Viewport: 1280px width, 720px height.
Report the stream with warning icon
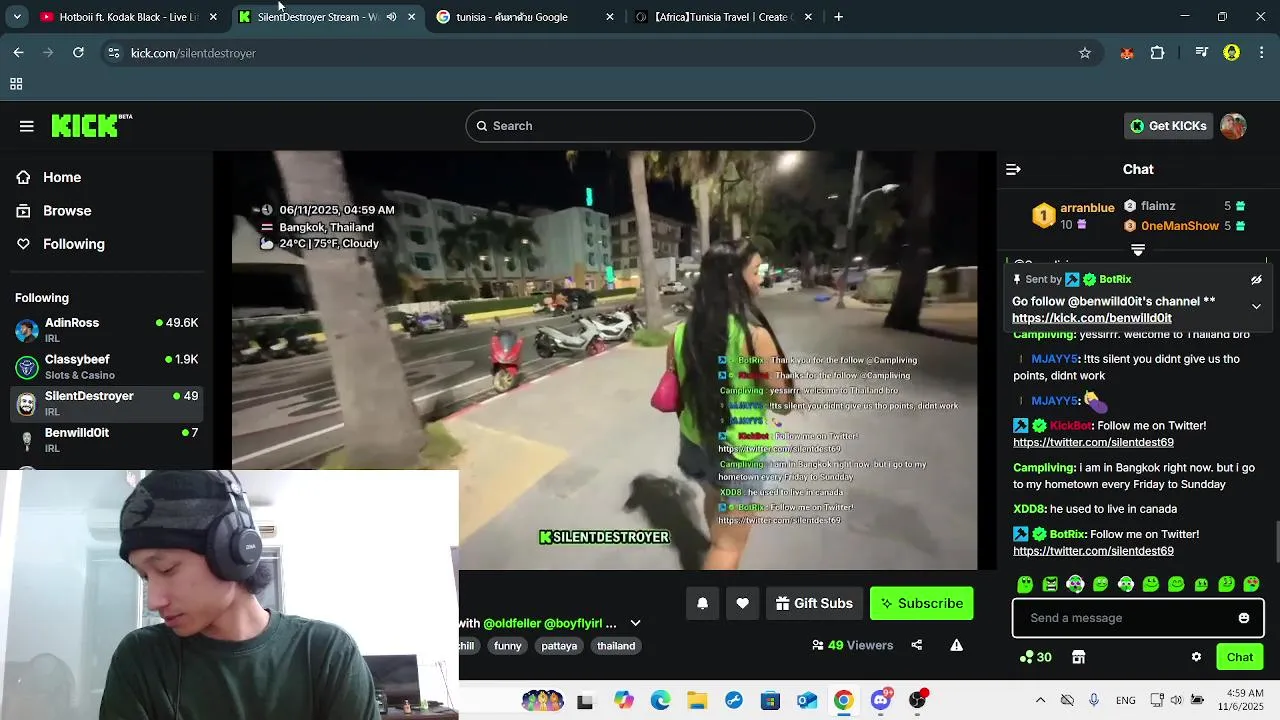click(957, 645)
